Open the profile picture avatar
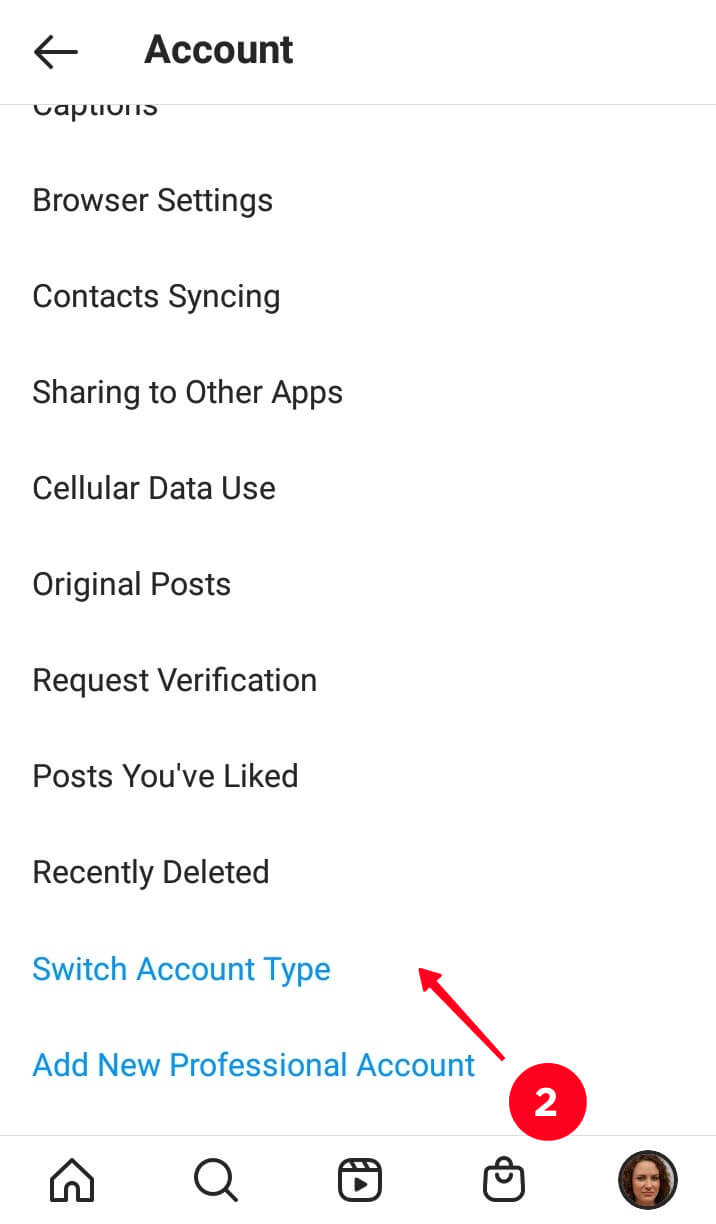The width and height of the screenshot is (716, 1224). [x=647, y=1181]
